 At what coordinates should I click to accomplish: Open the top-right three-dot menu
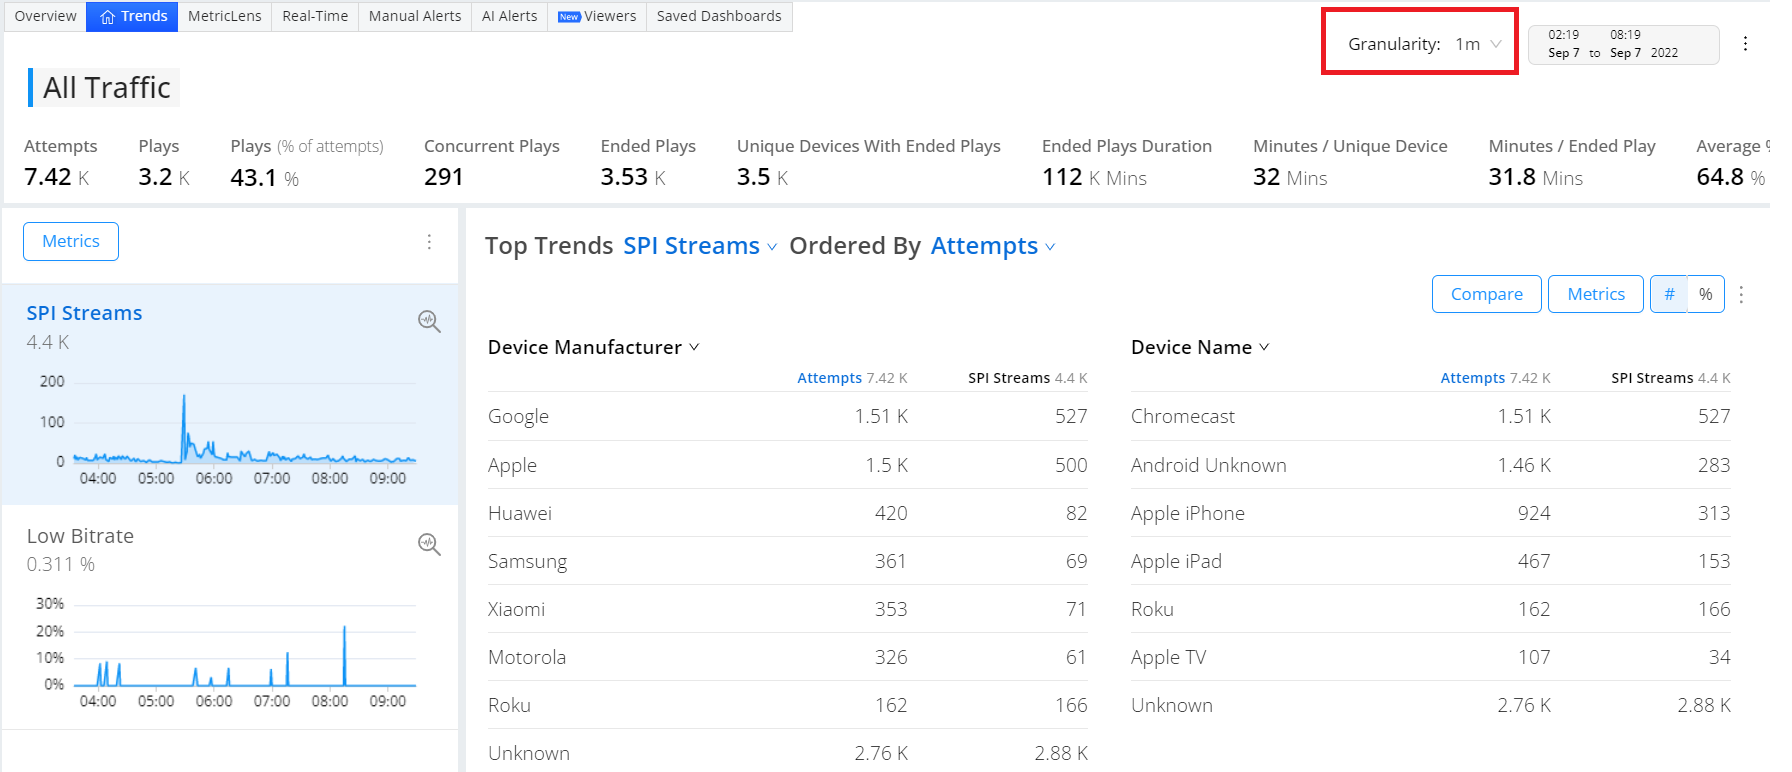[1745, 44]
